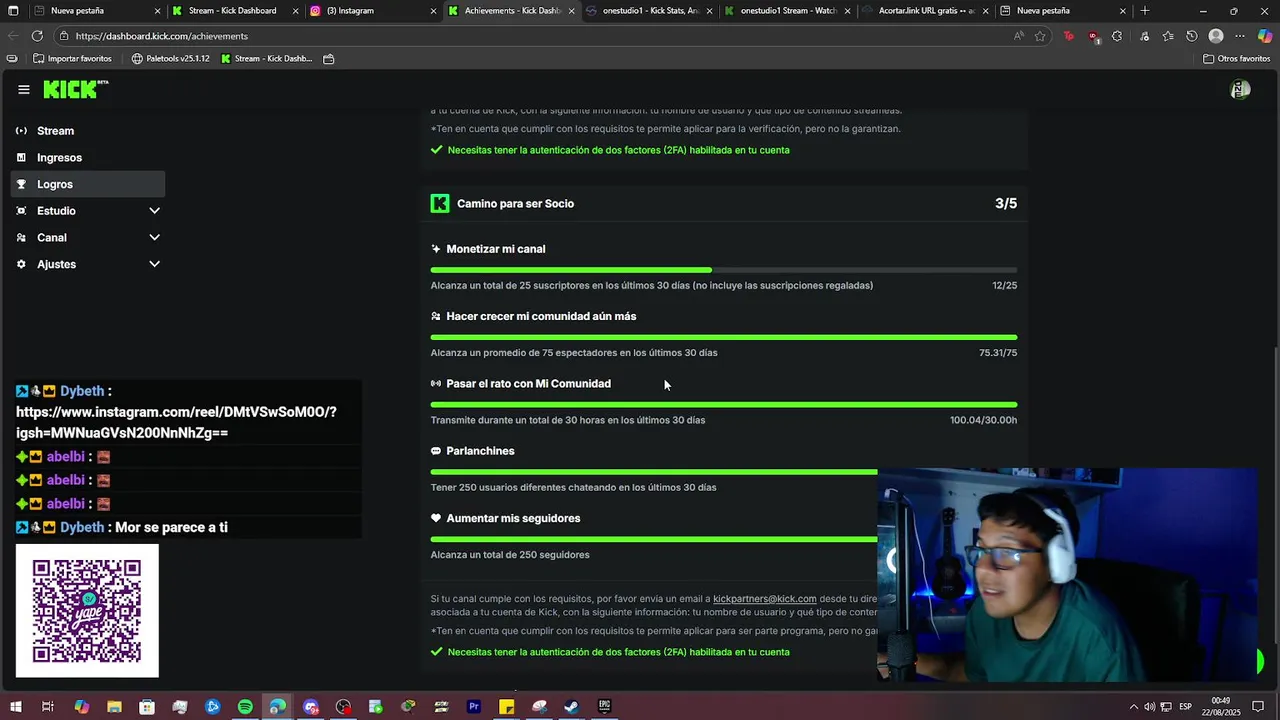The width and height of the screenshot is (1280, 720).
Task: Click the 12/25 subscribers value
Action: (x=1004, y=286)
